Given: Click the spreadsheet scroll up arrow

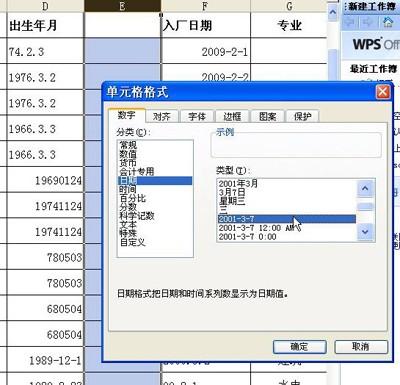Looking at the screenshot, I should pyautogui.click(x=332, y=12).
